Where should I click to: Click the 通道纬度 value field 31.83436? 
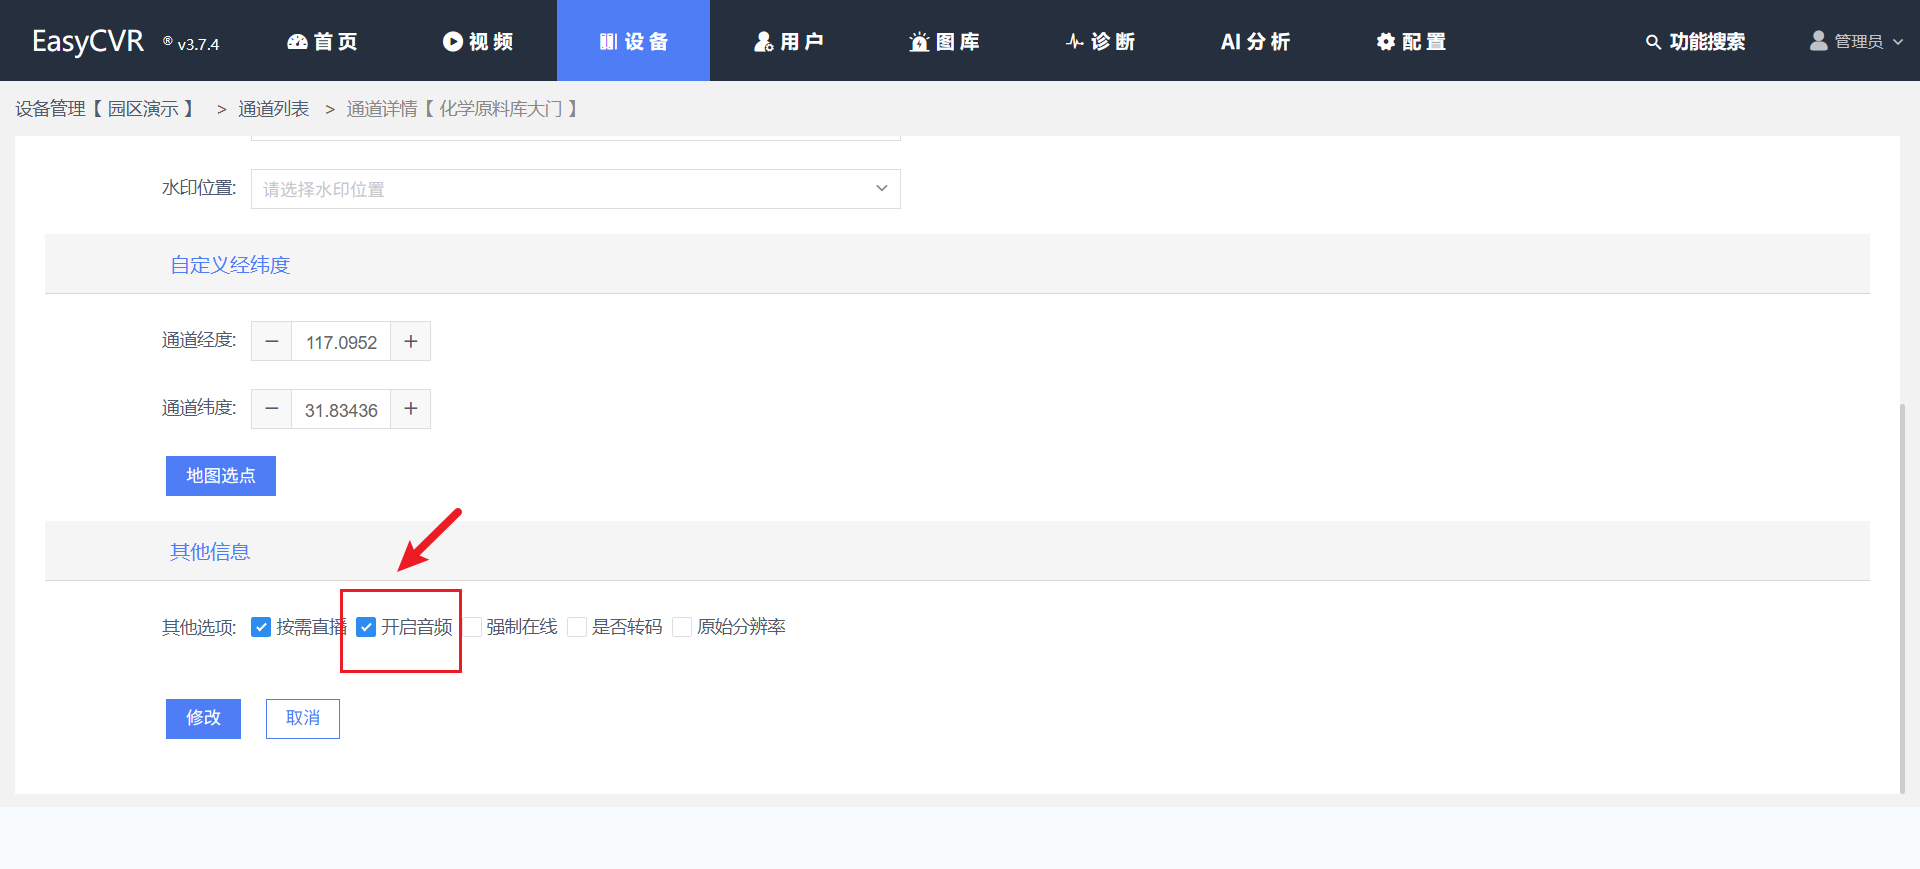341,410
